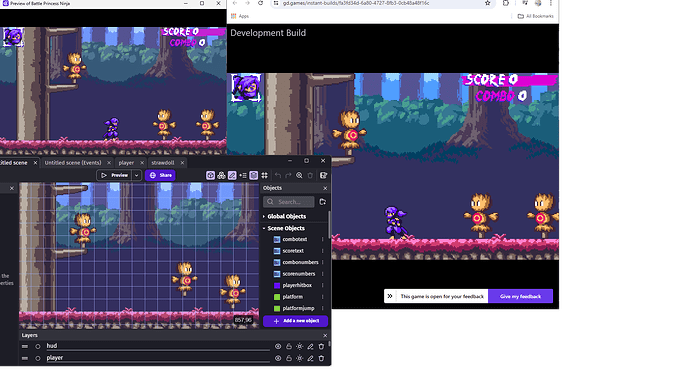Open the combonumbers options menu

coord(323,262)
